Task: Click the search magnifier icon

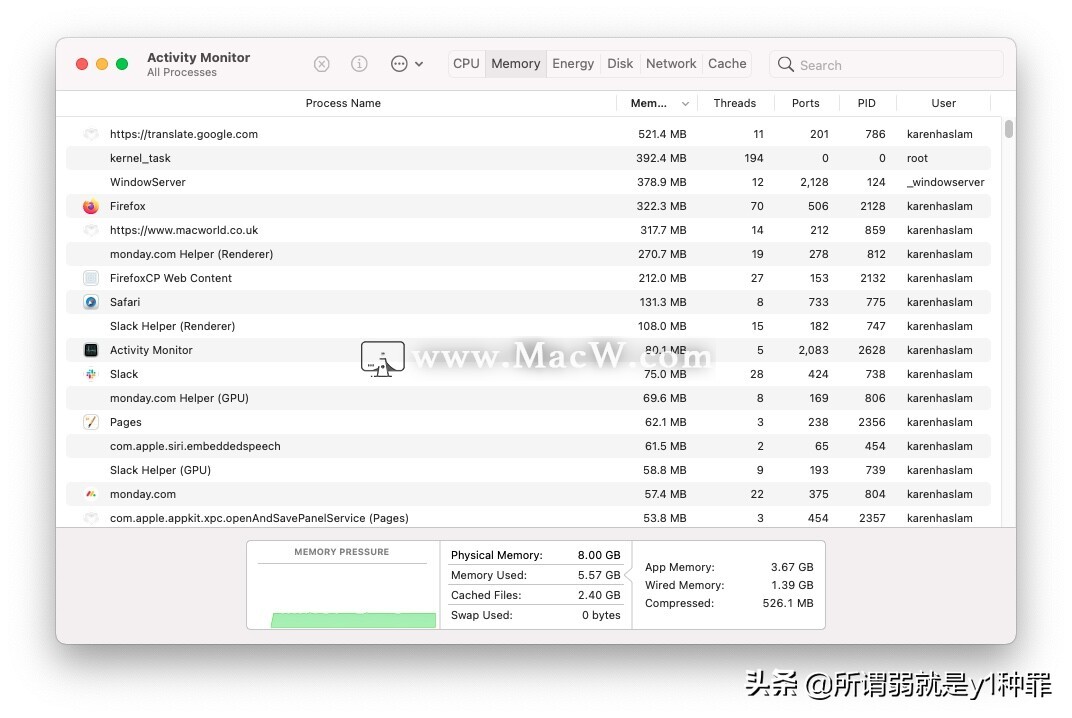Action: 786,64
